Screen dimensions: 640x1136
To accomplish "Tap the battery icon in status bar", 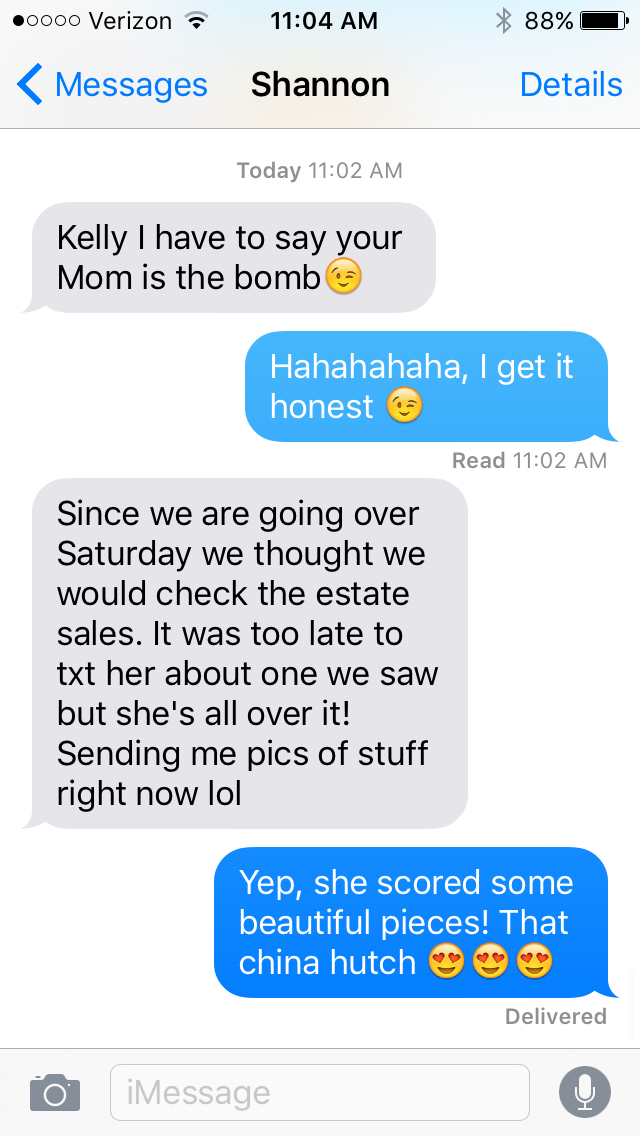I will click(x=604, y=20).
